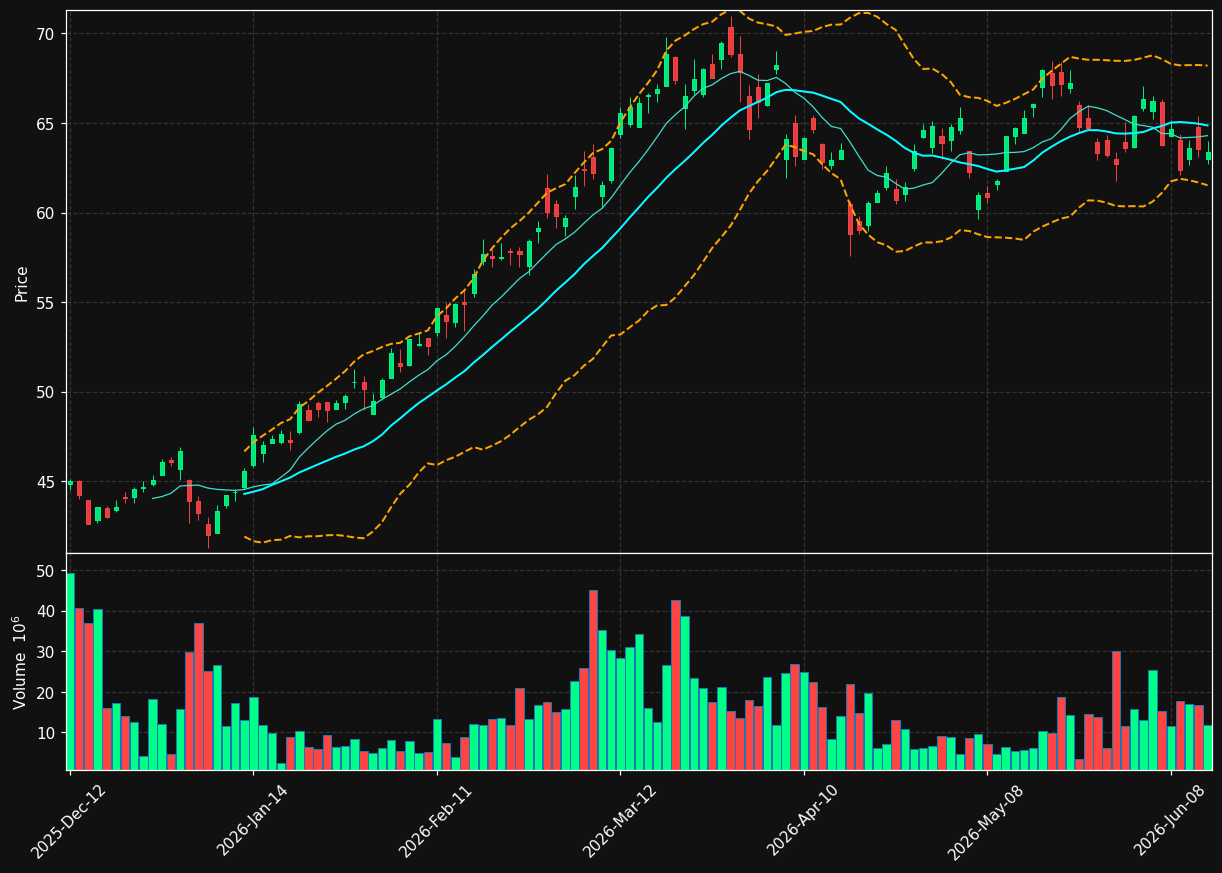Click the 2026-Jun-08 date label
The height and width of the screenshot is (873, 1222).
click(1171, 821)
